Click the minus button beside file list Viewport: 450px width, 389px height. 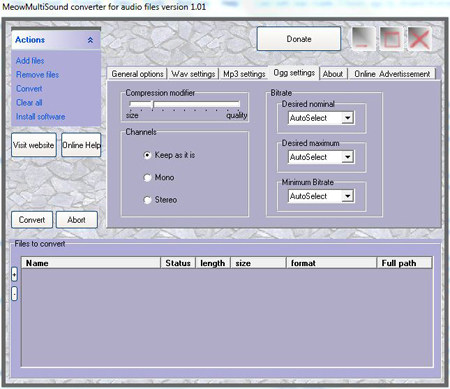pyautogui.click(x=14, y=294)
